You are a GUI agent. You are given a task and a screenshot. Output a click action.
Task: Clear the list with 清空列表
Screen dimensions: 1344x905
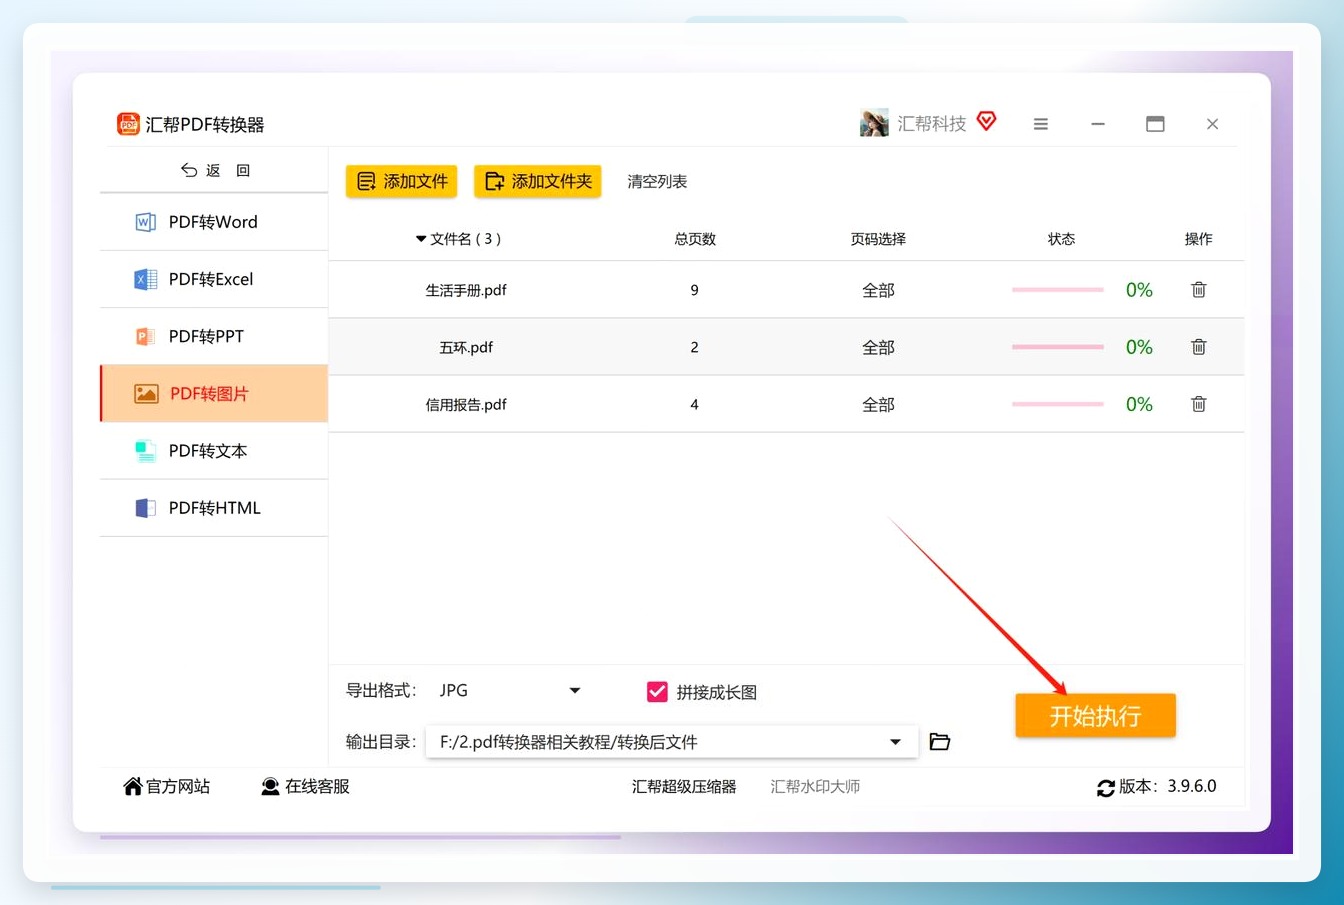(x=657, y=181)
